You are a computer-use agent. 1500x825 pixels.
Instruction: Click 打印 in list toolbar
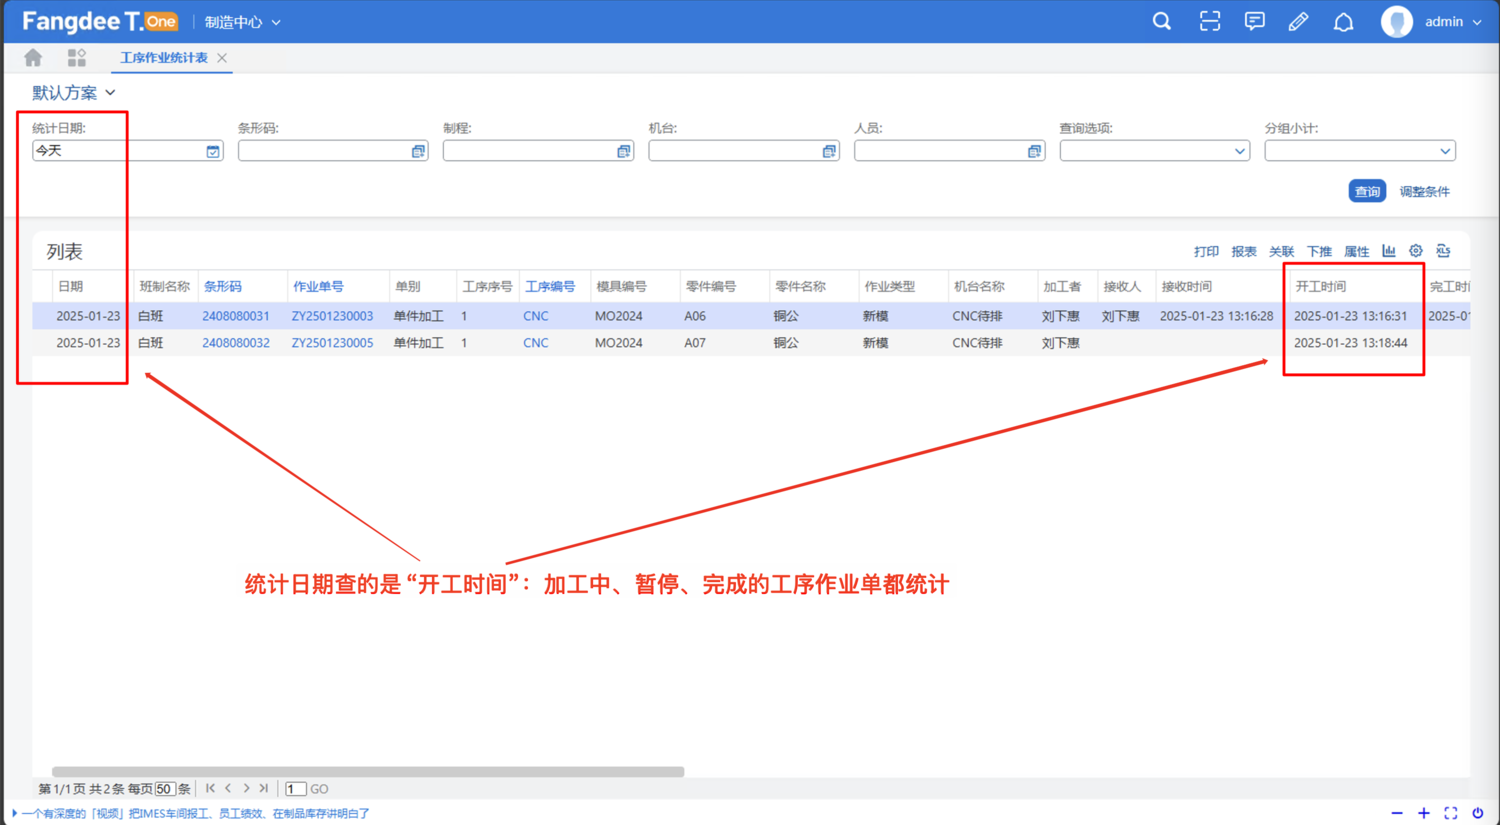(x=1206, y=251)
